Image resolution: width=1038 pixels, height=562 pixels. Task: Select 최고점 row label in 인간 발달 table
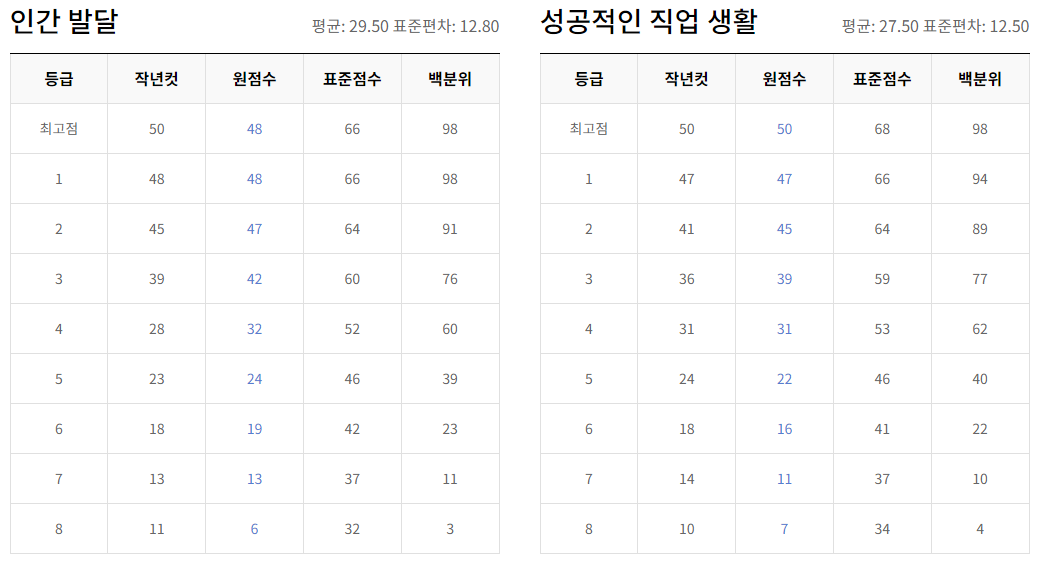[x=59, y=129]
